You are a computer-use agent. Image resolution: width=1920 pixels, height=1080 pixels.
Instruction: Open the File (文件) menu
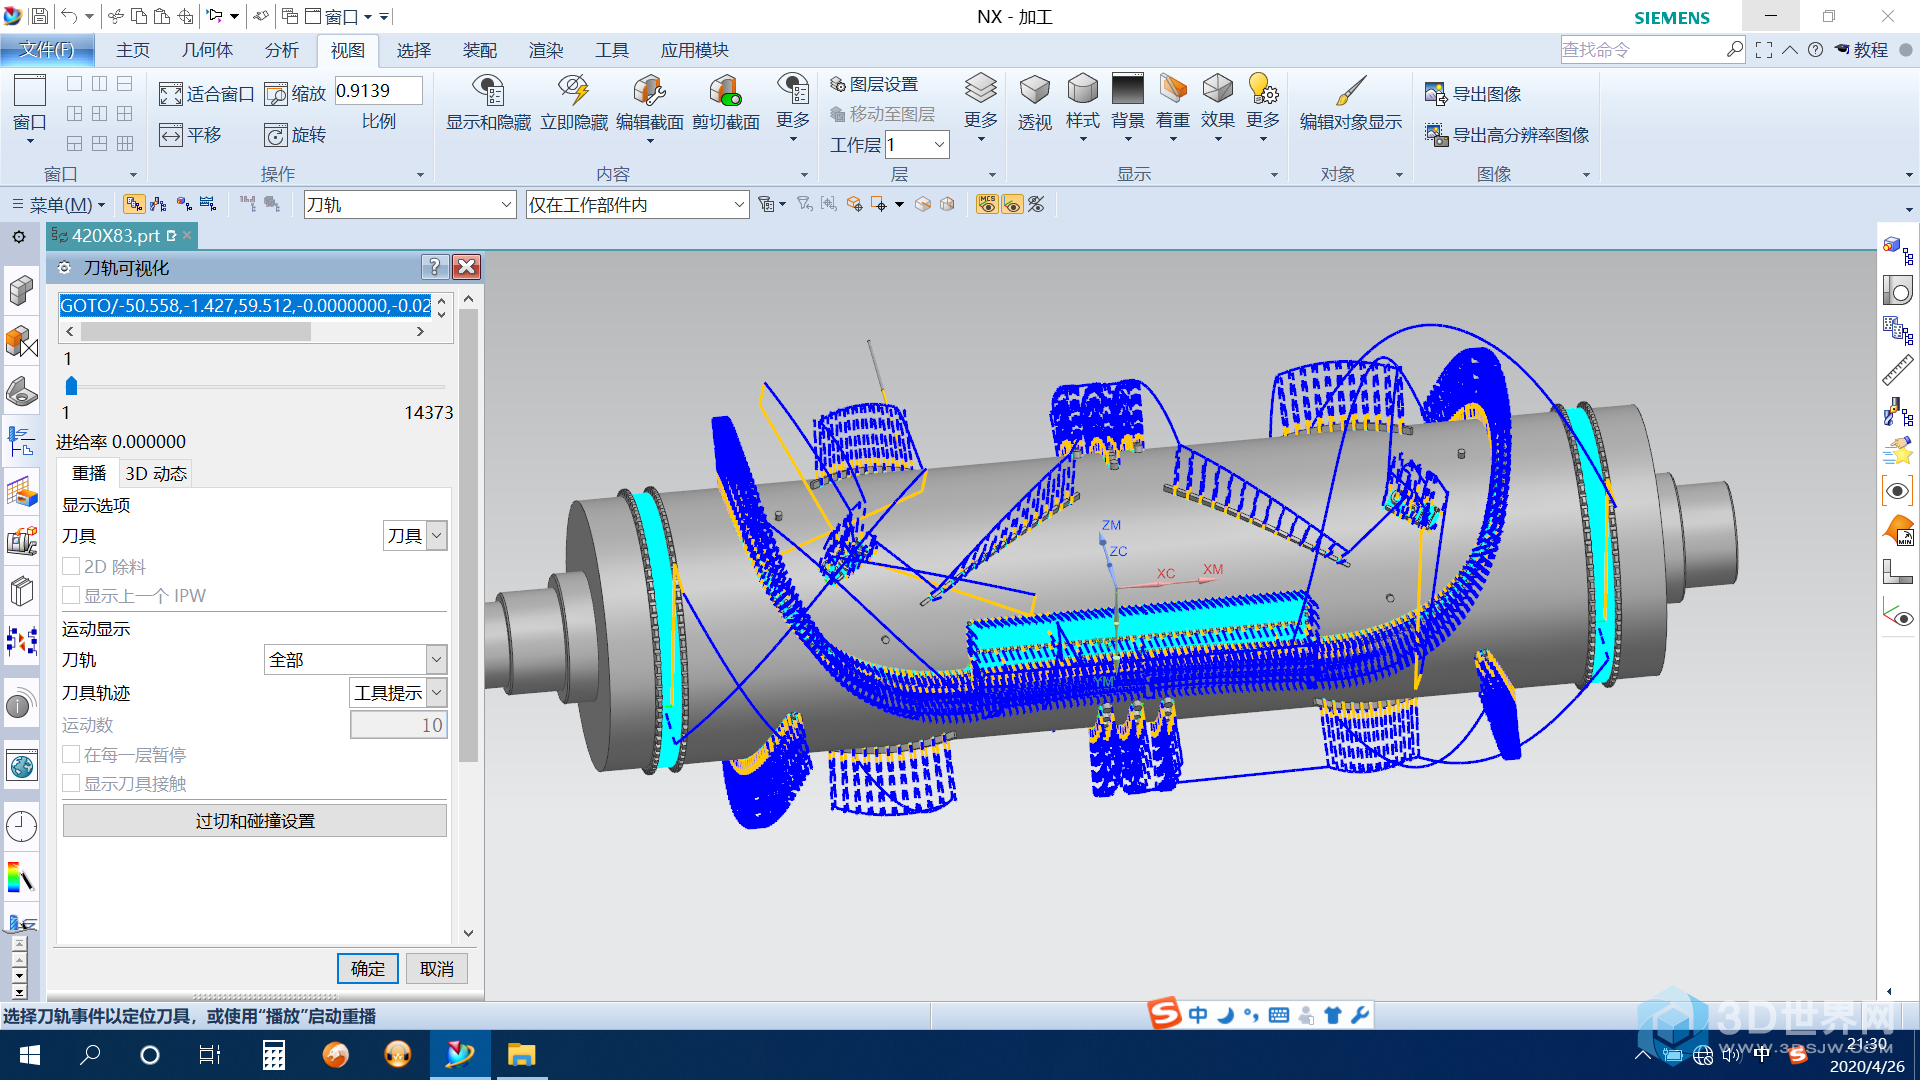(47, 50)
